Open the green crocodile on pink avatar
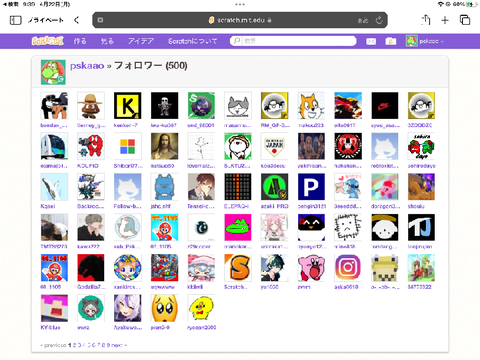Screen dimensions: 480x360 (x=238, y=227)
